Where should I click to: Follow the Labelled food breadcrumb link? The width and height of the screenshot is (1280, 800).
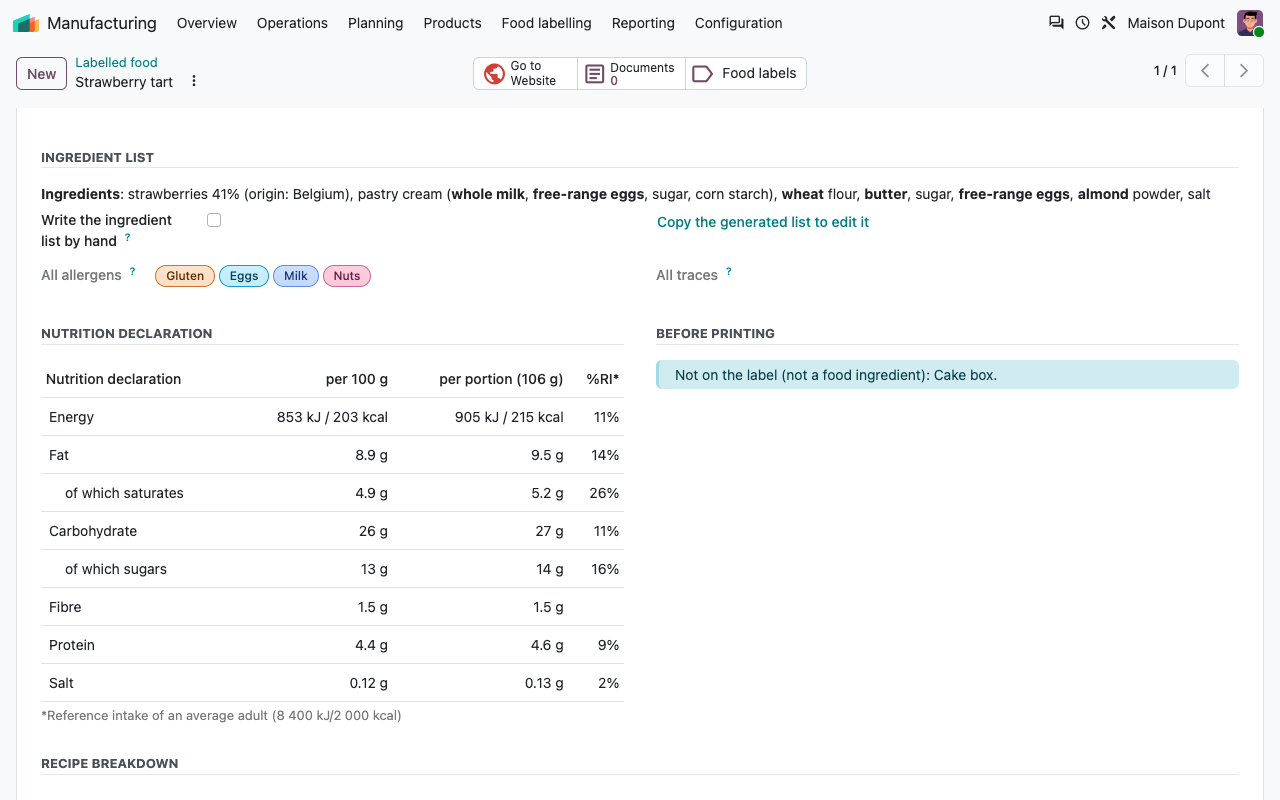[x=116, y=62]
